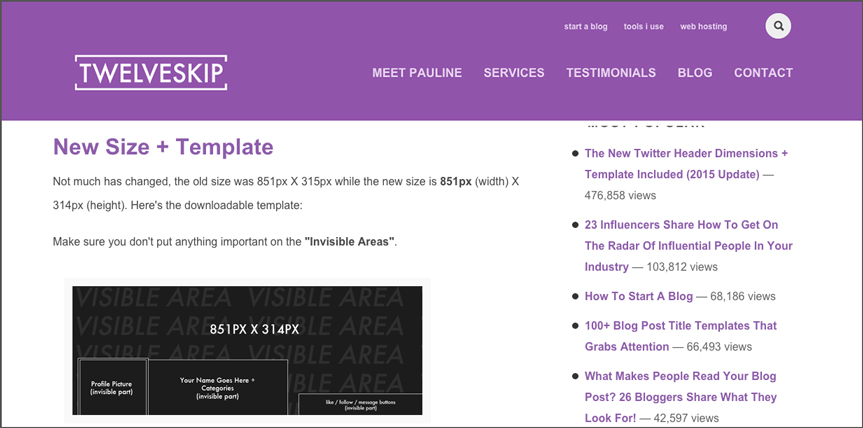Open New Twitter Header Dimensions article
Screen dimensions: 863x428
point(686,164)
